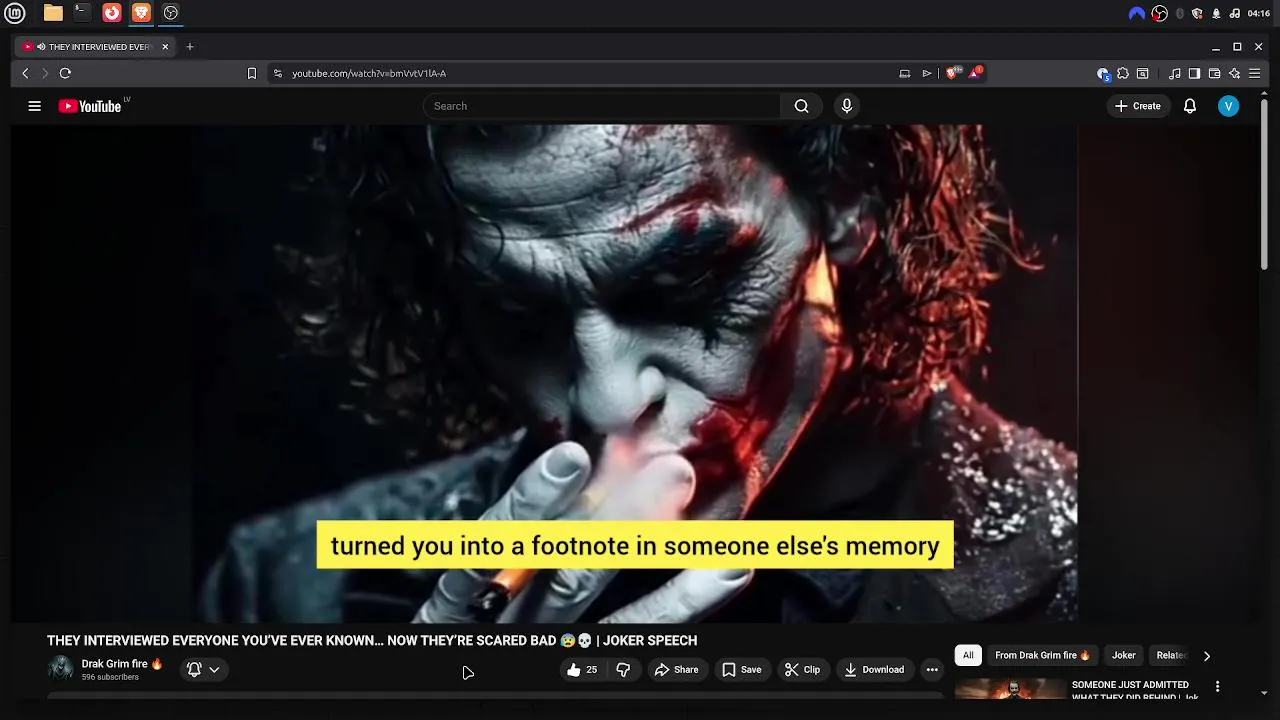The width and height of the screenshot is (1280, 720).
Task: Open more actions three-dot menu under video
Action: click(932, 670)
